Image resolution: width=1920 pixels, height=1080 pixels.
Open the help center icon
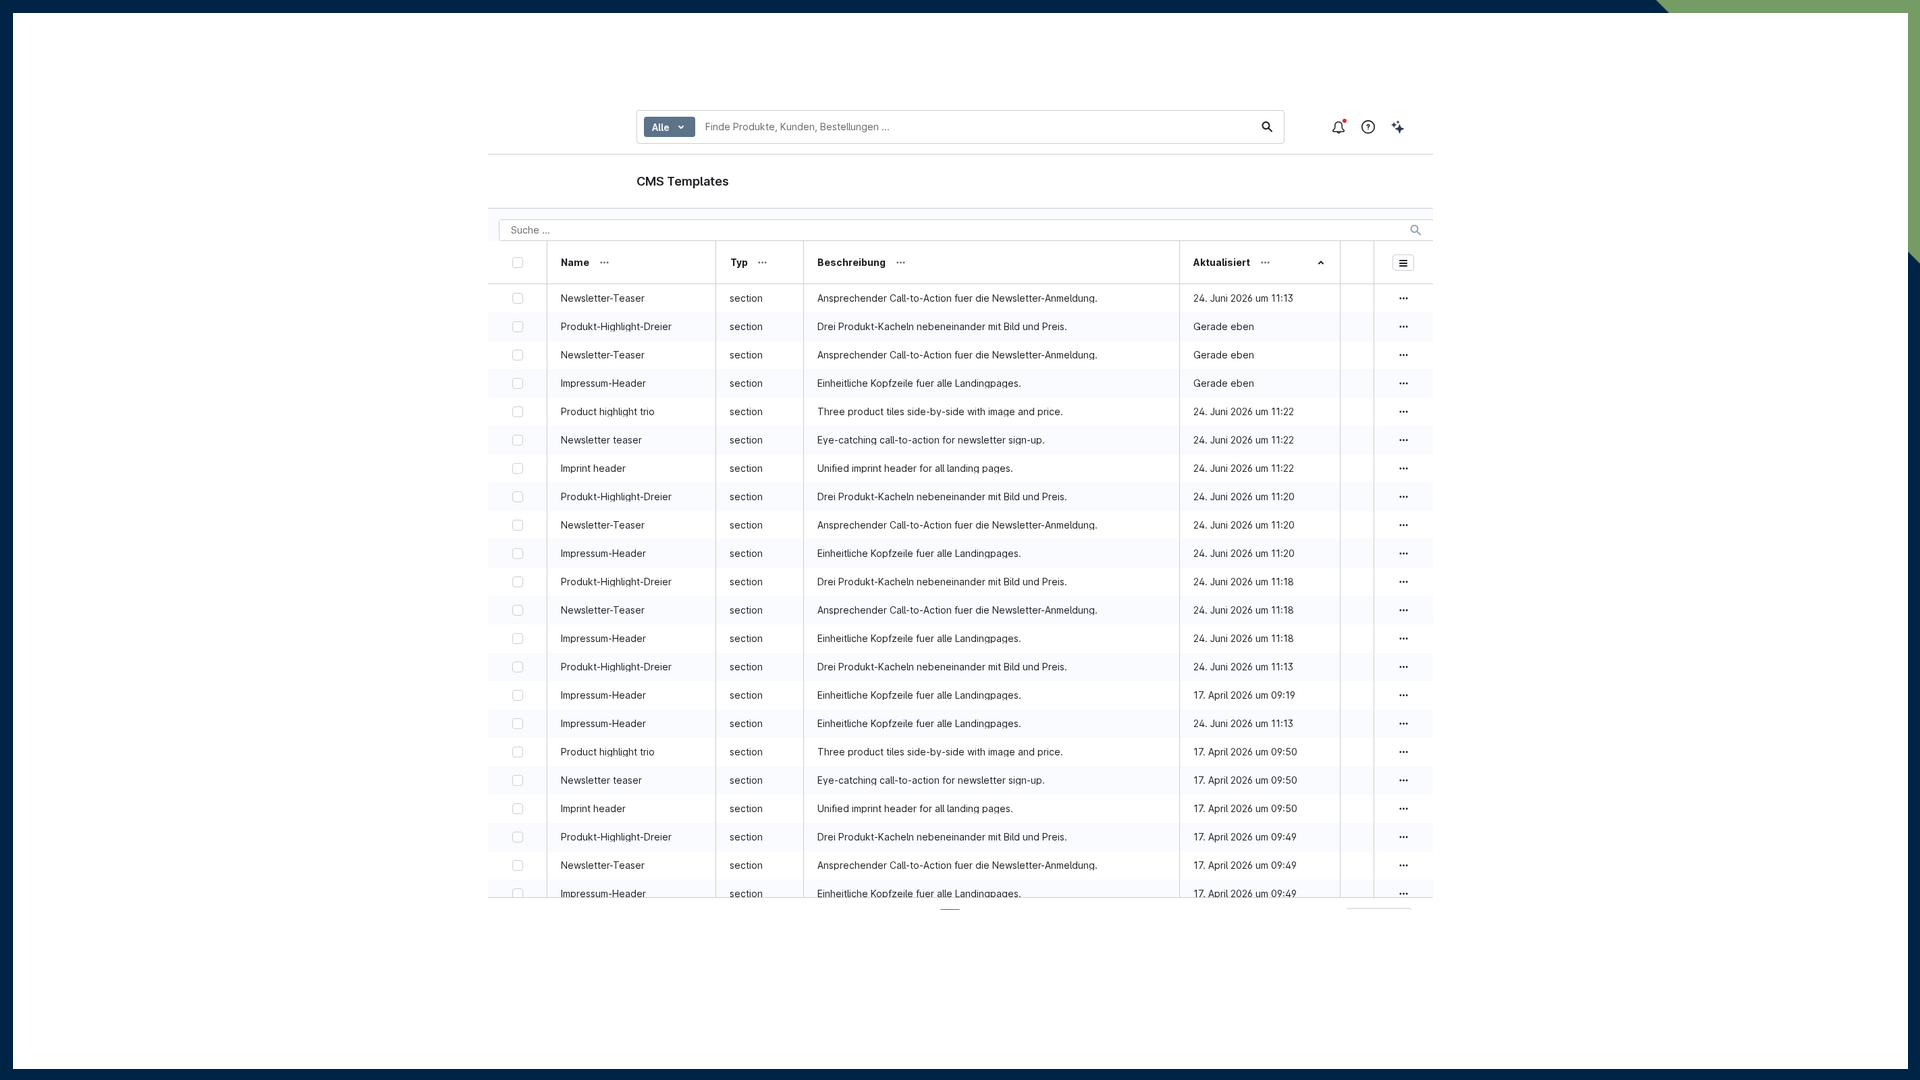[1368, 127]
